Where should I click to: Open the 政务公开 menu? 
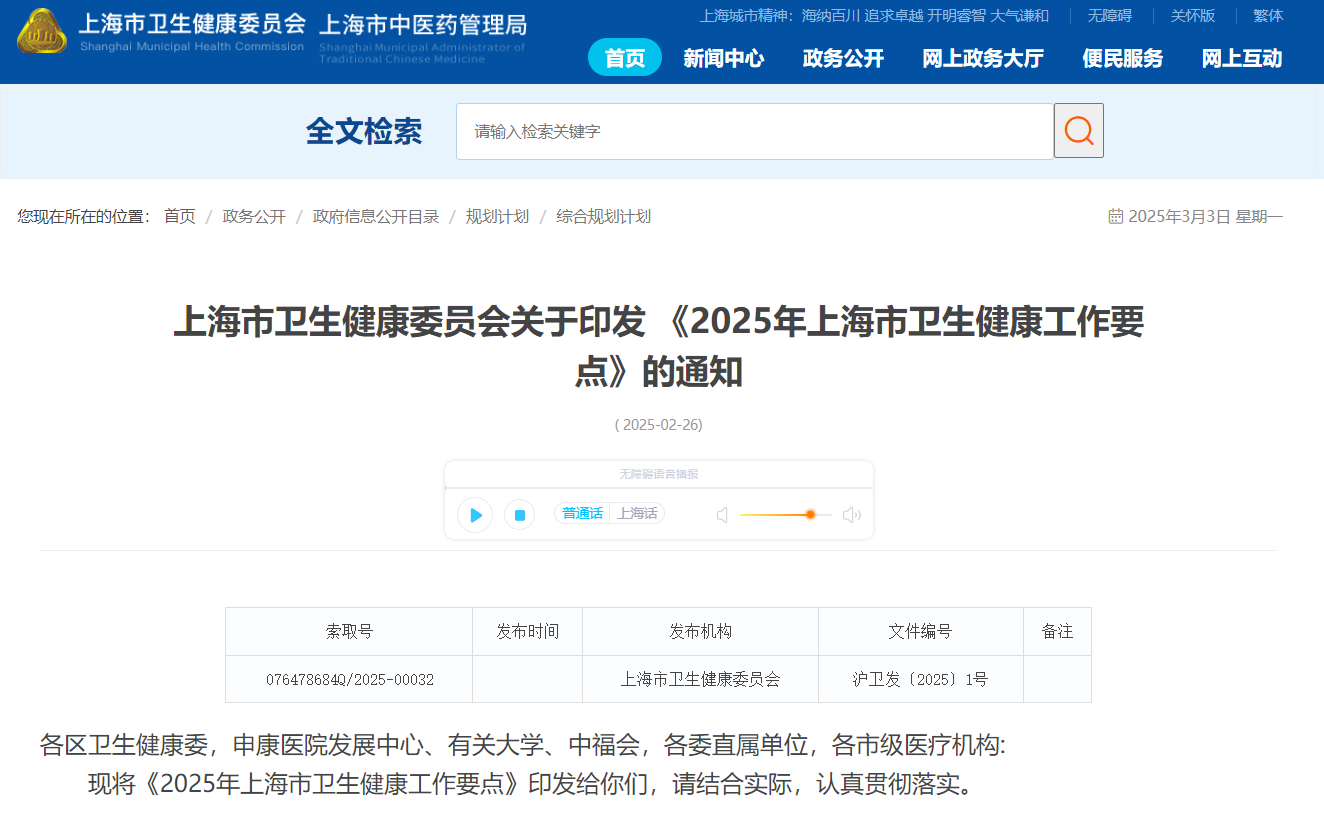(x=843, y=58)
